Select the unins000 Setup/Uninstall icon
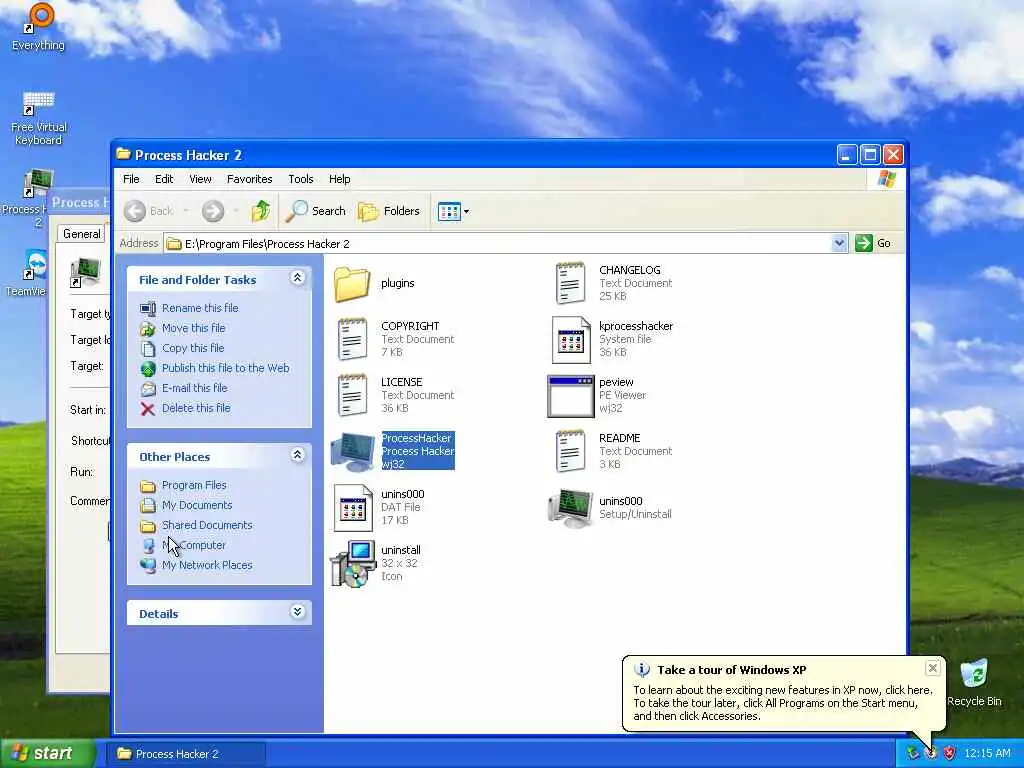 coord(571,507)
